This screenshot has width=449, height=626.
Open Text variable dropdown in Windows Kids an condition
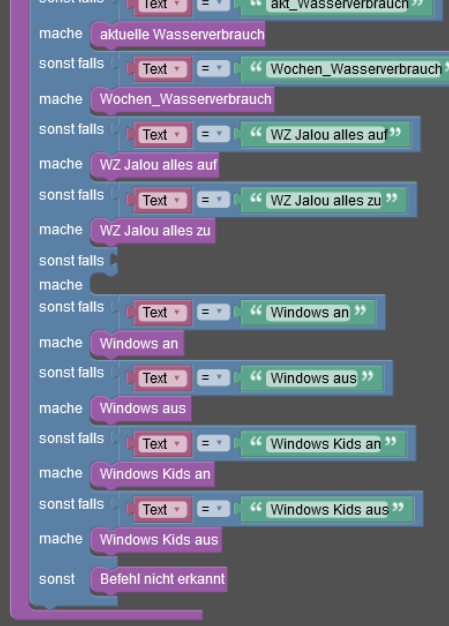[163, 444]
